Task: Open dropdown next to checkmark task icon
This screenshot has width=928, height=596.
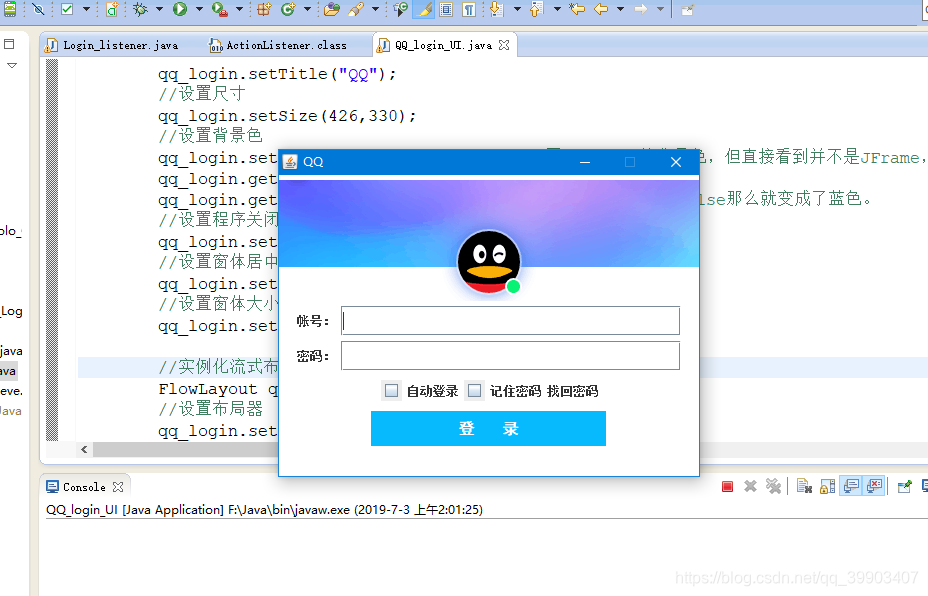Action: coord(86,9)
